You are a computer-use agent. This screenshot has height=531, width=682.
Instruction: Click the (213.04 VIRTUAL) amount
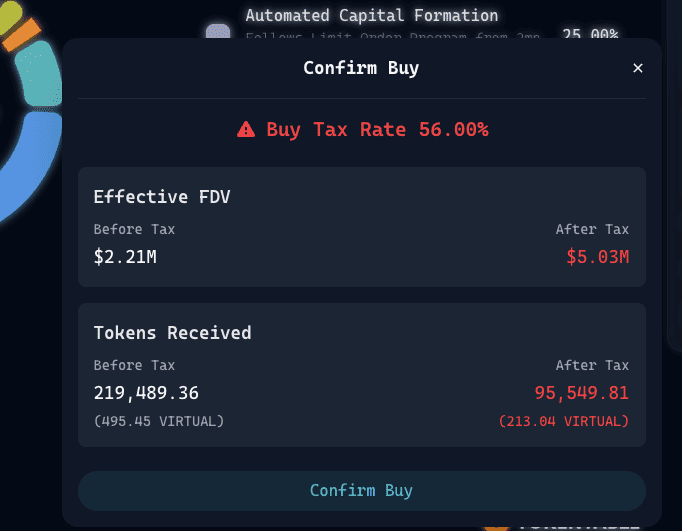564,421
